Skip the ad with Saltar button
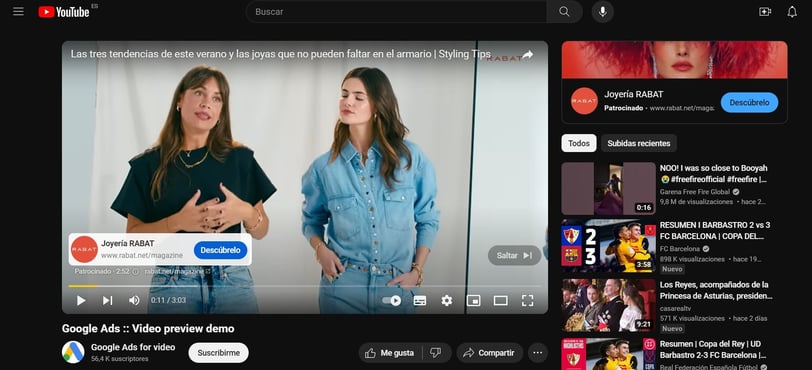The image size is (812, 370). 514,255
